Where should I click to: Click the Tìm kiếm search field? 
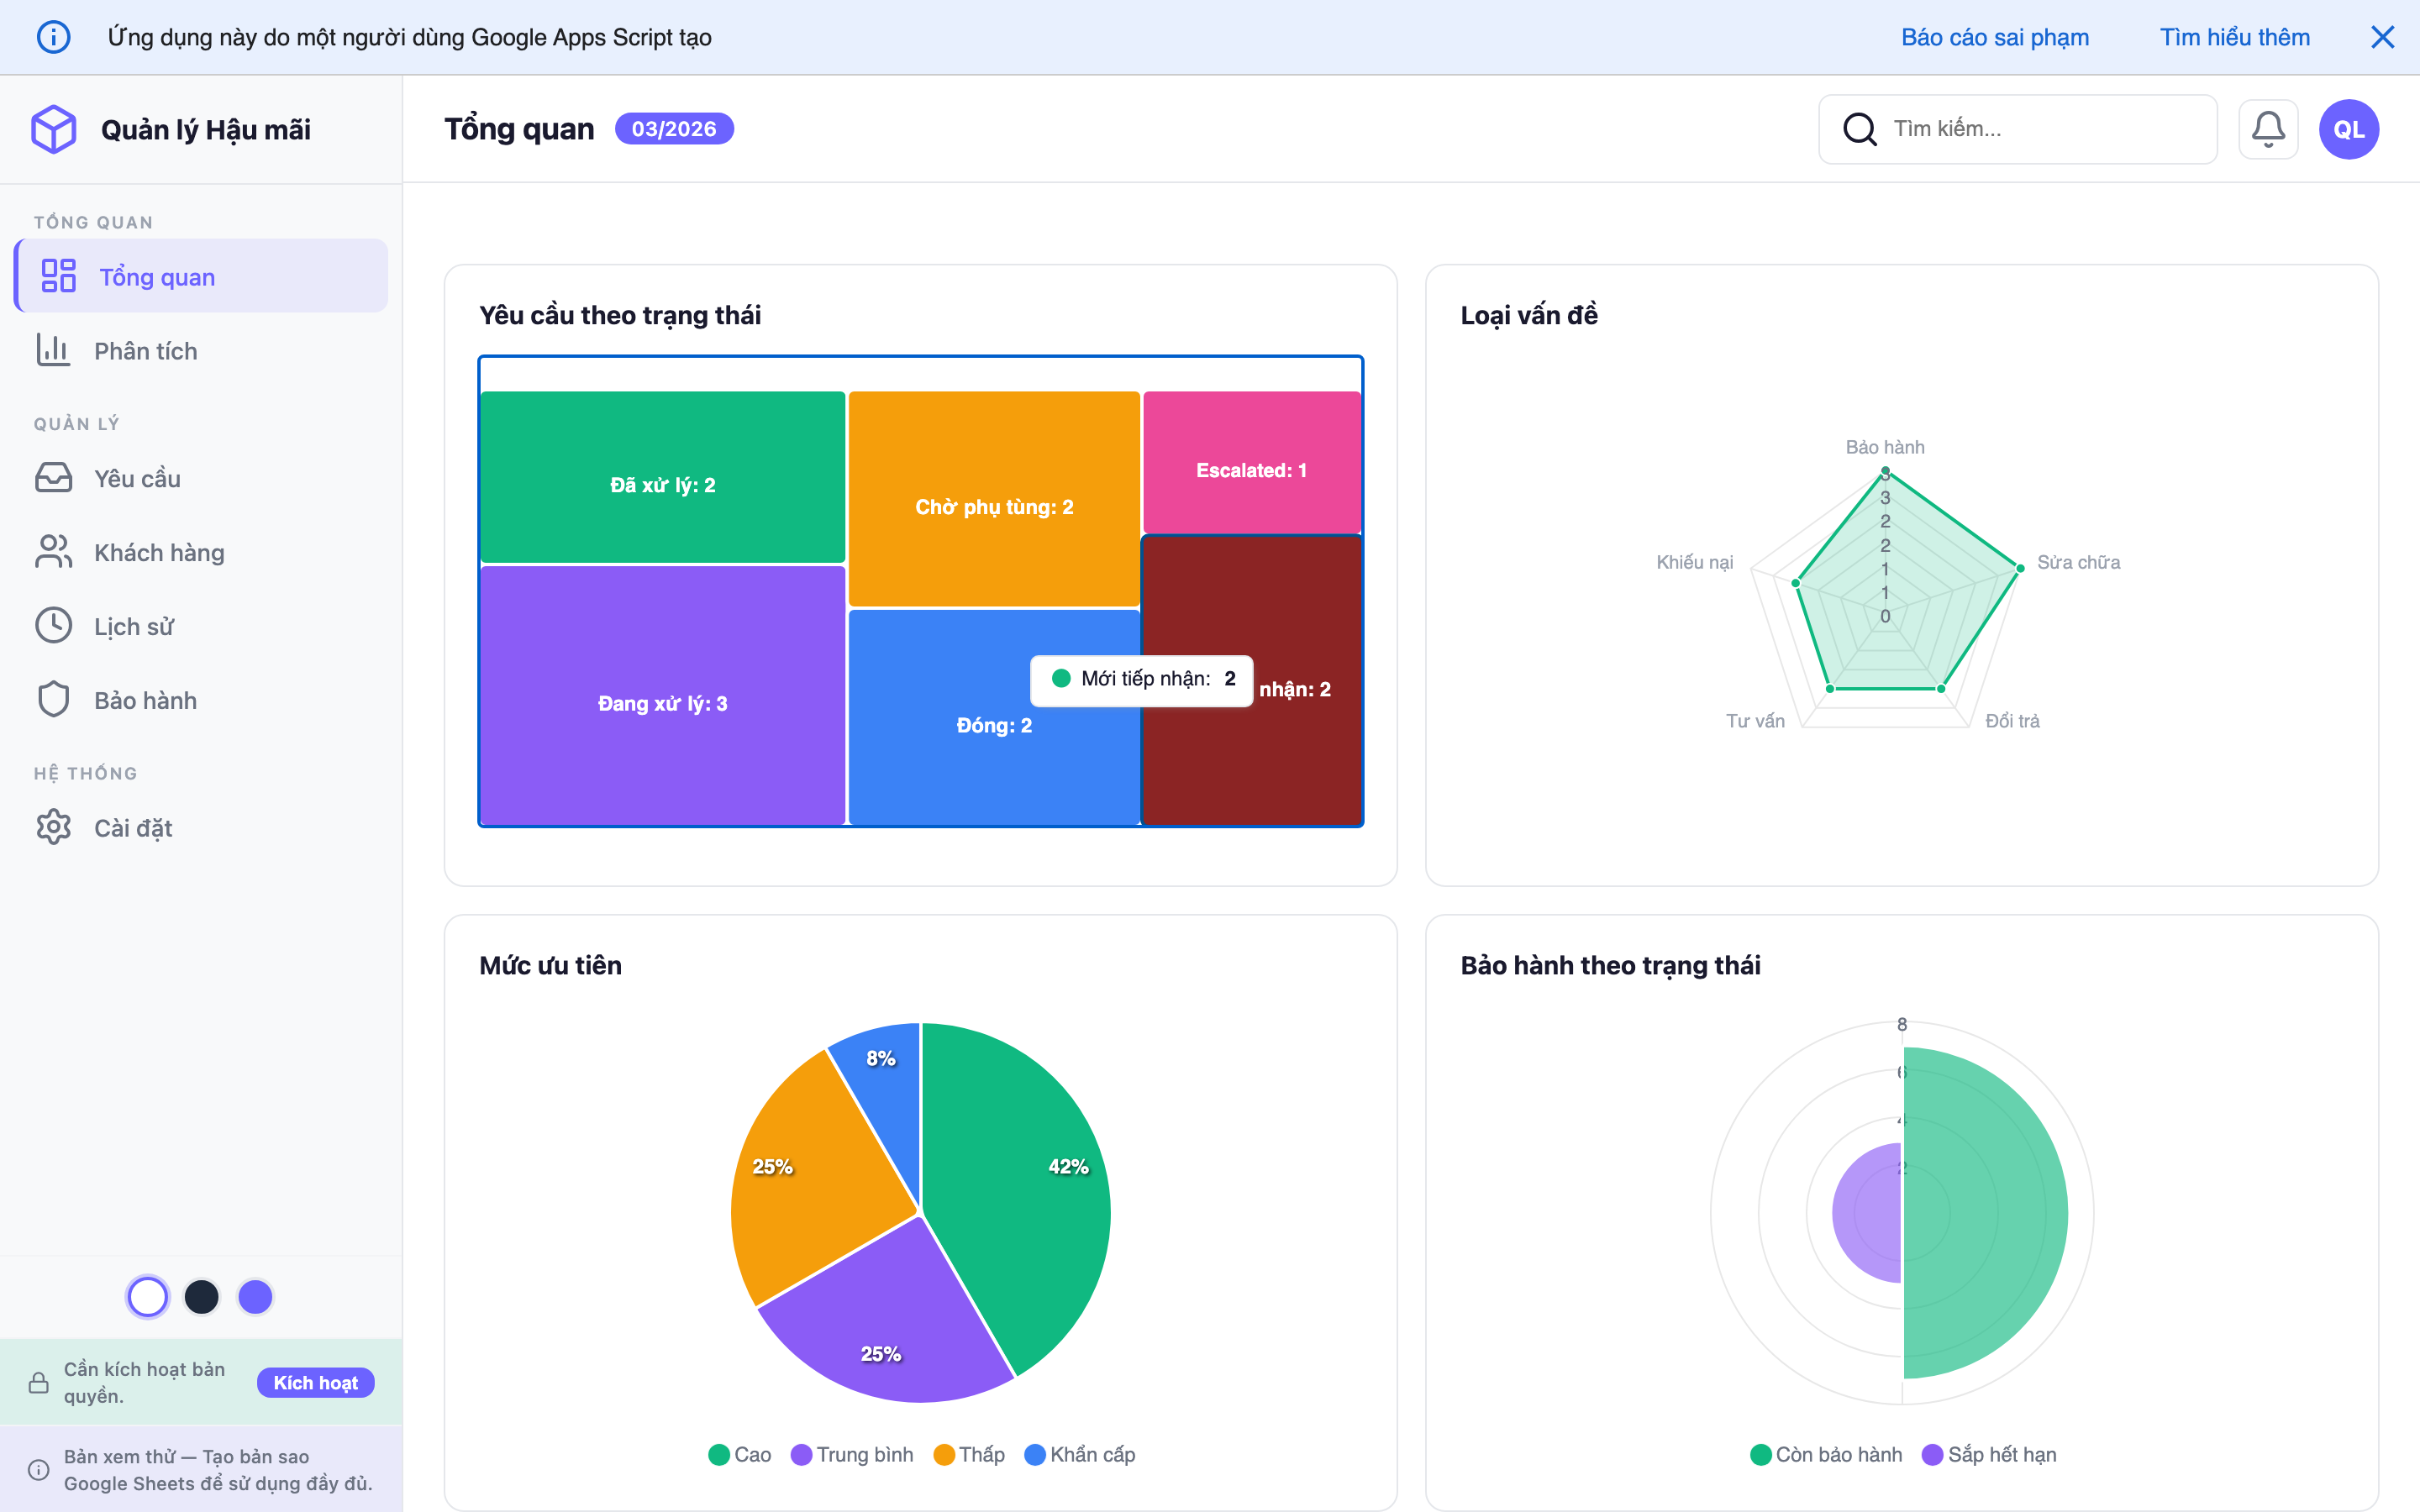[x=2040, y=129]
